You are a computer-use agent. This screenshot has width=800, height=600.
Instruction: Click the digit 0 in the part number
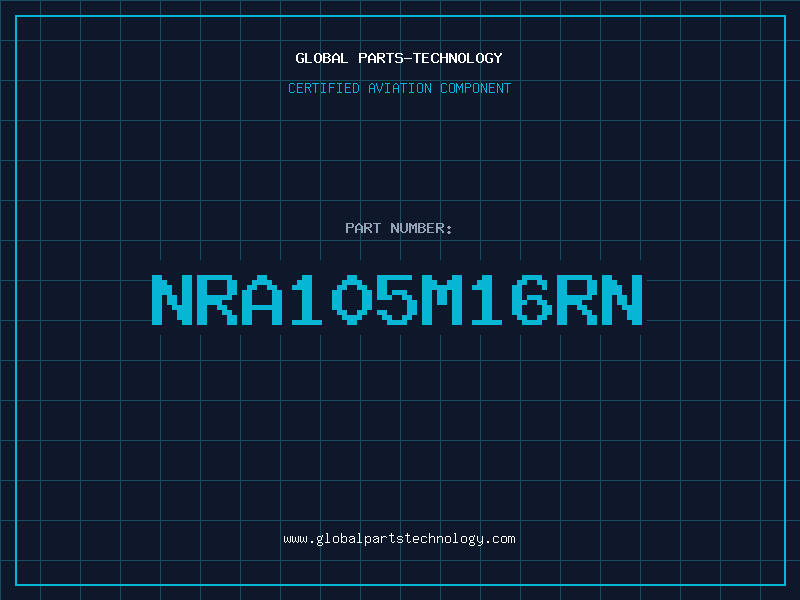coord(352,300)
